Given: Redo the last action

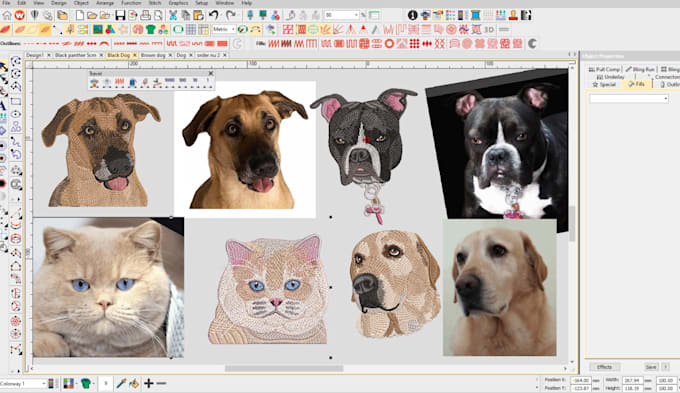Looking at the screenshot, I should click(231, 16).
